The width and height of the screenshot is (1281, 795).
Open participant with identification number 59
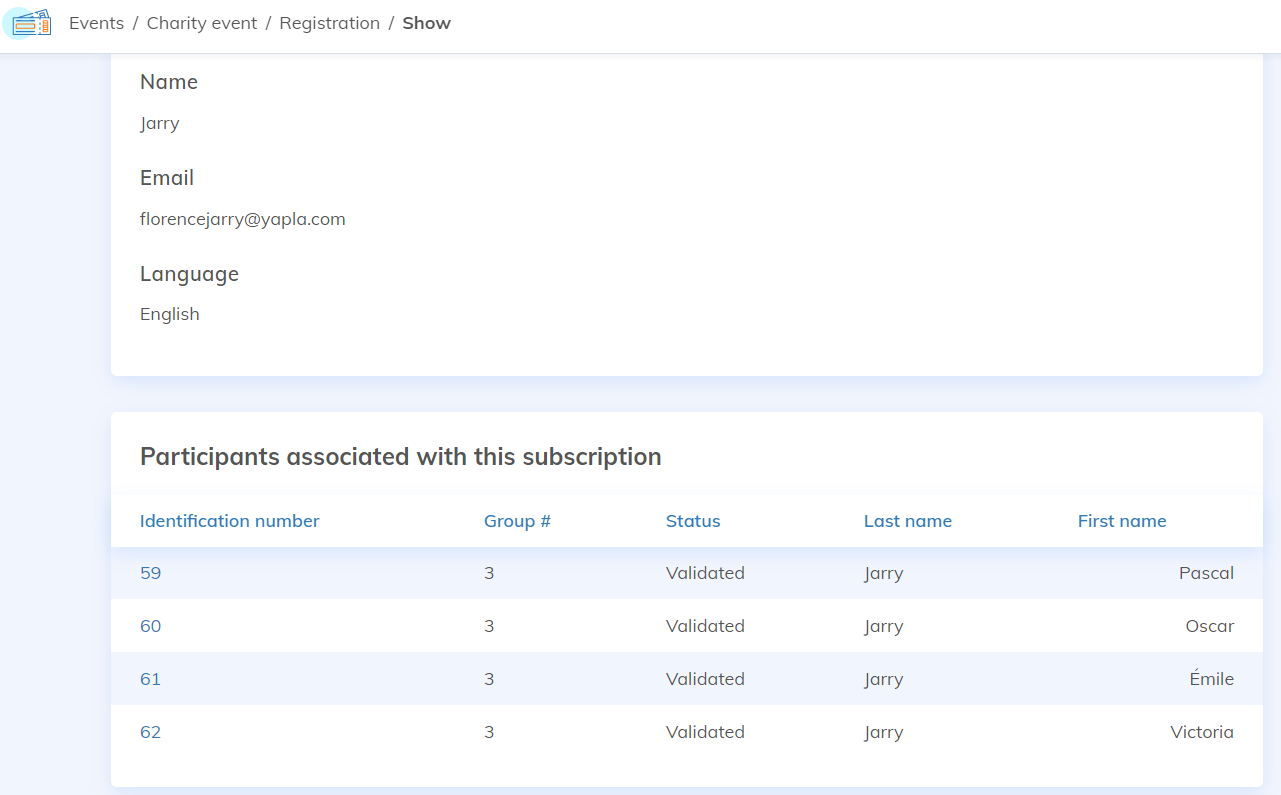[150, 573]
